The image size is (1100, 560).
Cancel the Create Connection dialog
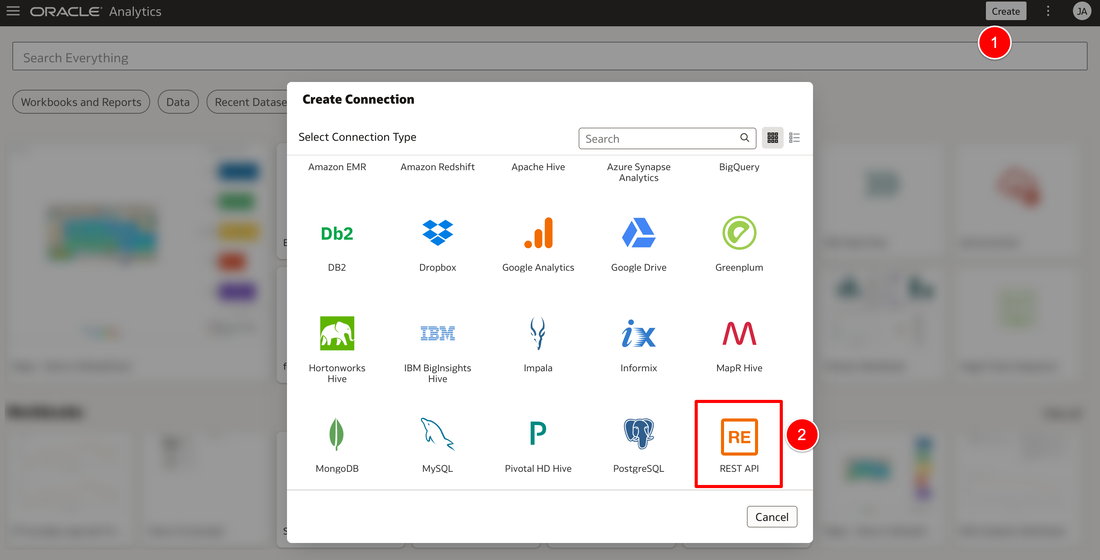pyautogui.click(x=772, y=516)
